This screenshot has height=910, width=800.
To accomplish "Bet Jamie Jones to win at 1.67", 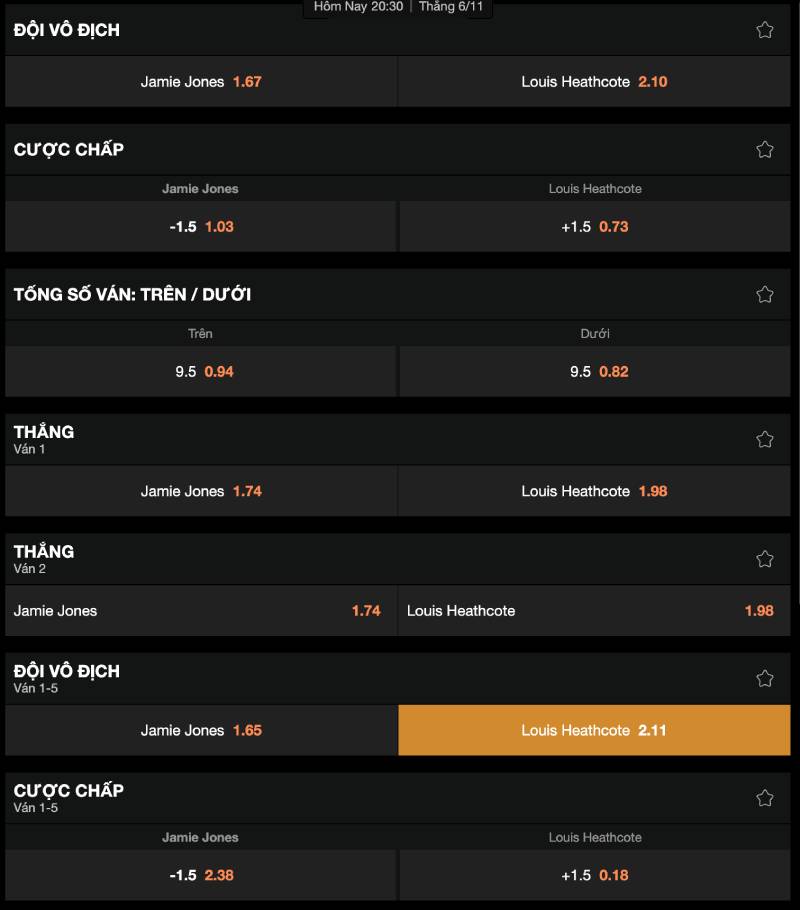I will coord(201,82).
